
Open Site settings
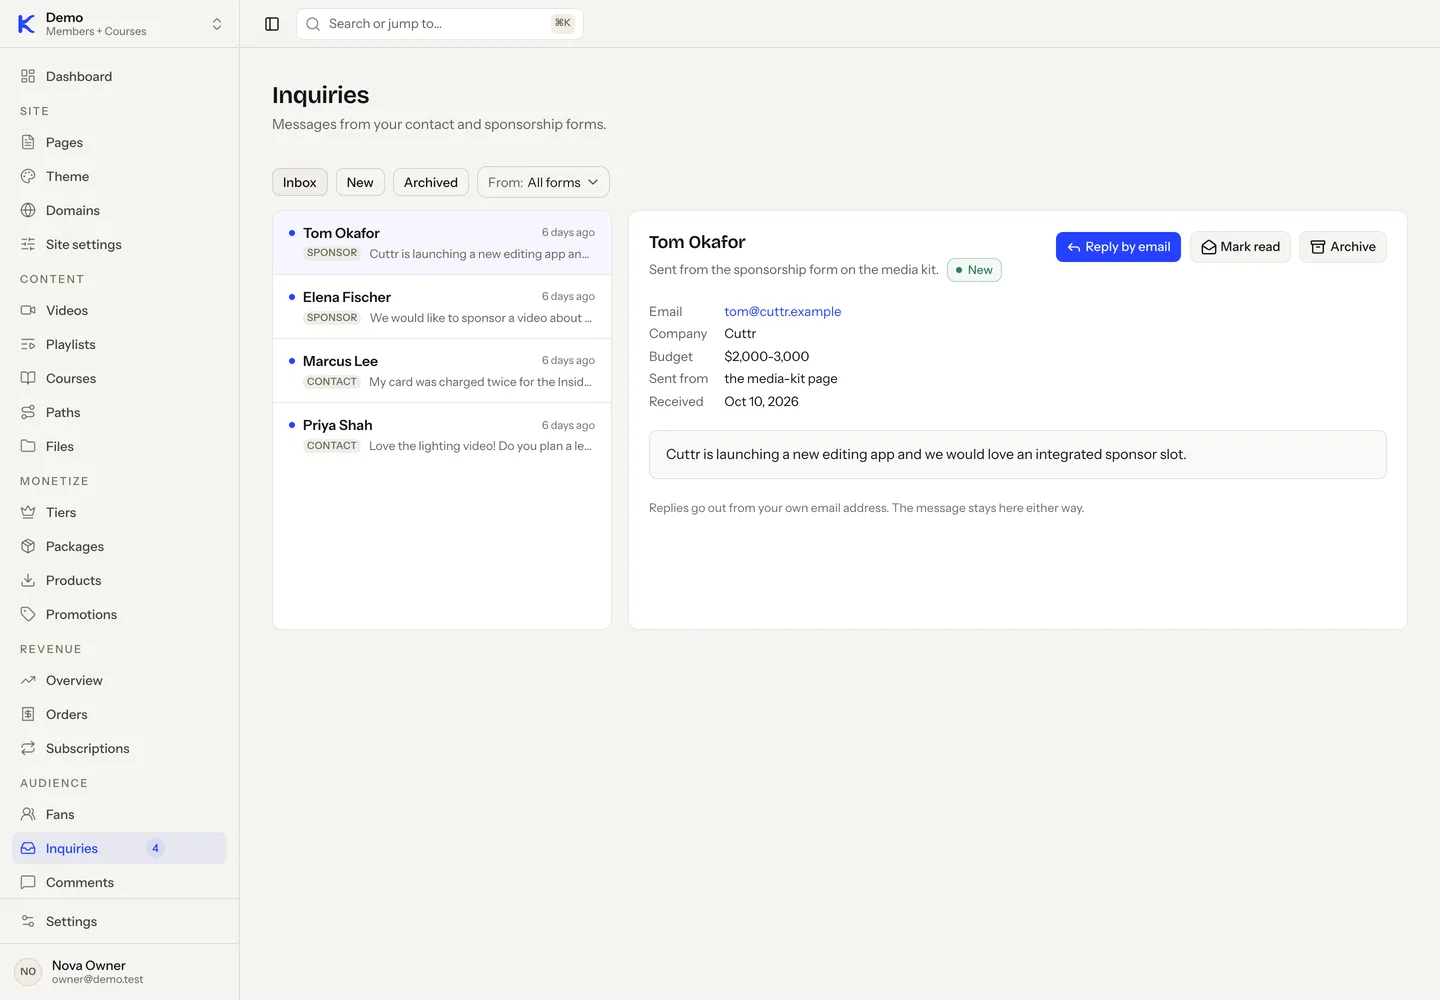click(x=119, y=244)
